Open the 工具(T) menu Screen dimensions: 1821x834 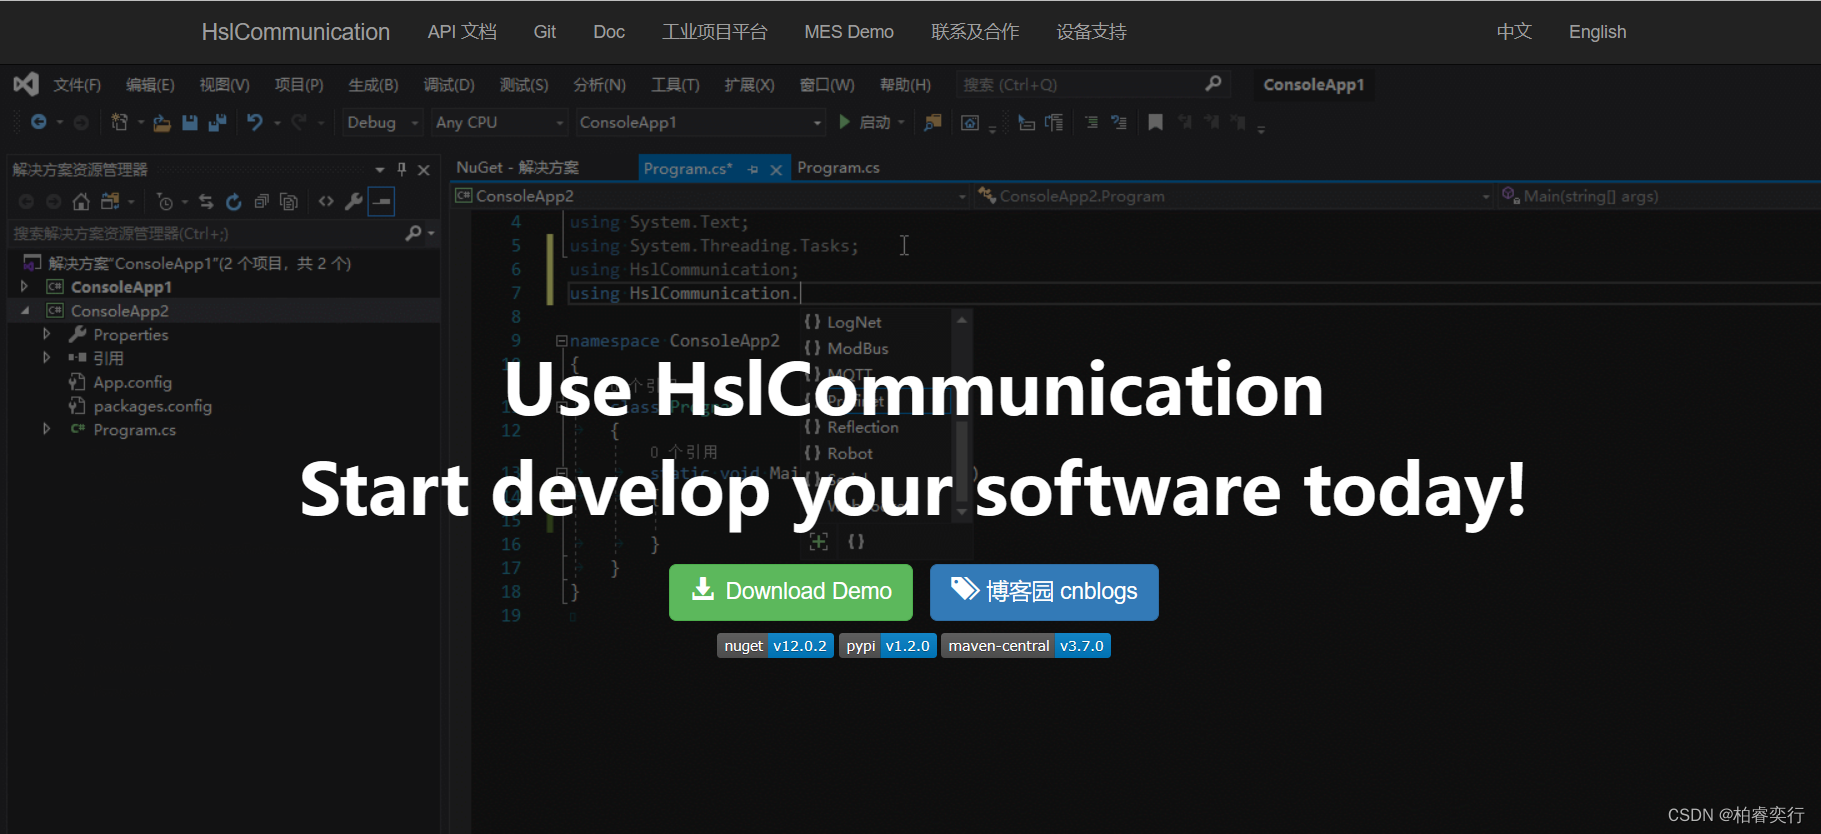coord(675,85)
